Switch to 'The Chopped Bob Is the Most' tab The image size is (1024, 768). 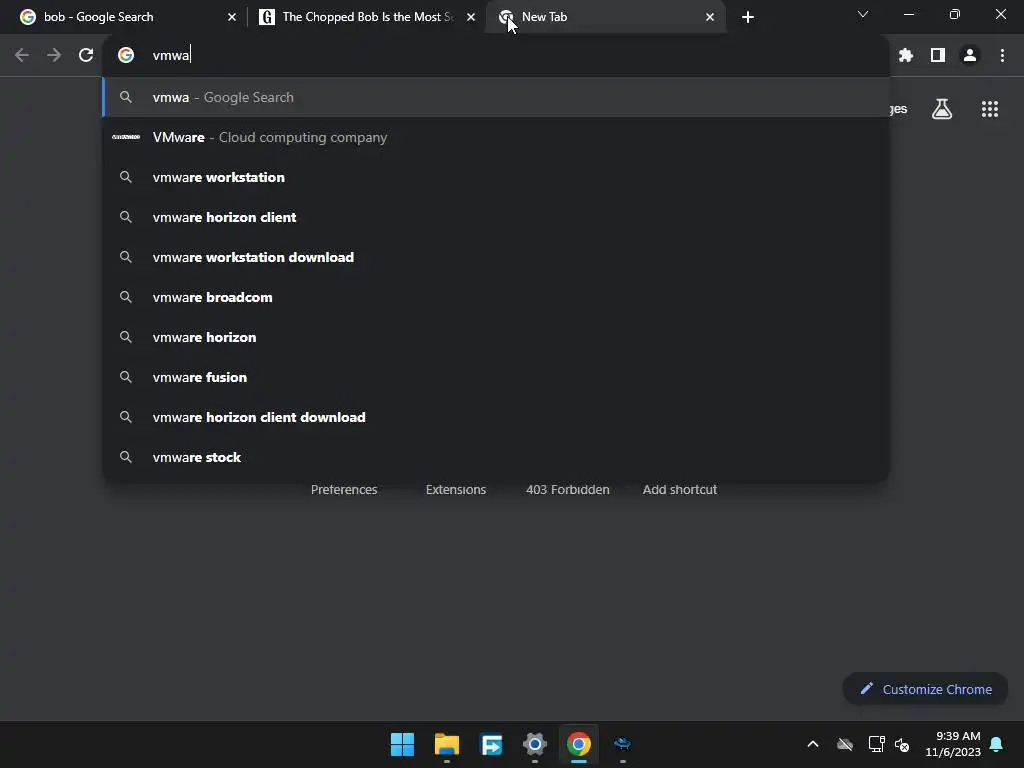tap(368, 17)
